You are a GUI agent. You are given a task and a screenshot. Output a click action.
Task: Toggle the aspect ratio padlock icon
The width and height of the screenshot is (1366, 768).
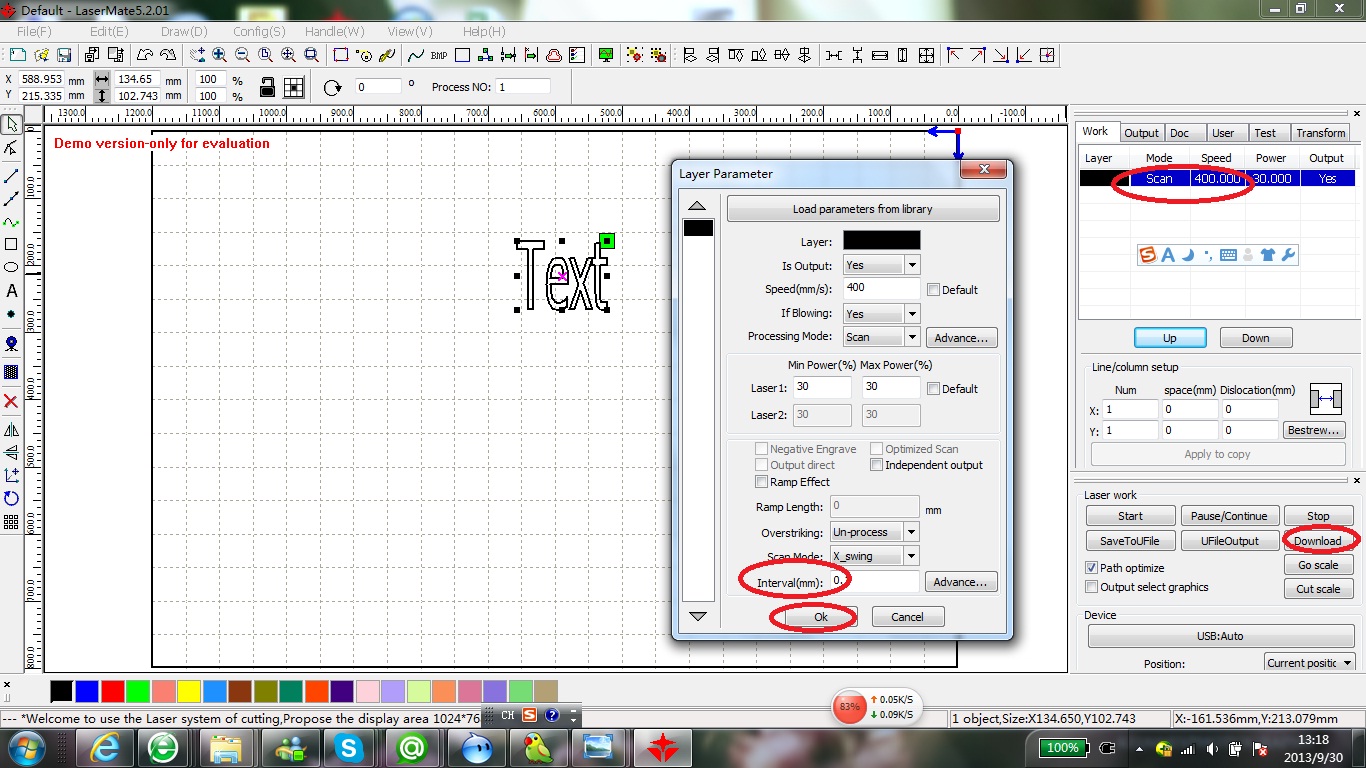click(267, 87)
